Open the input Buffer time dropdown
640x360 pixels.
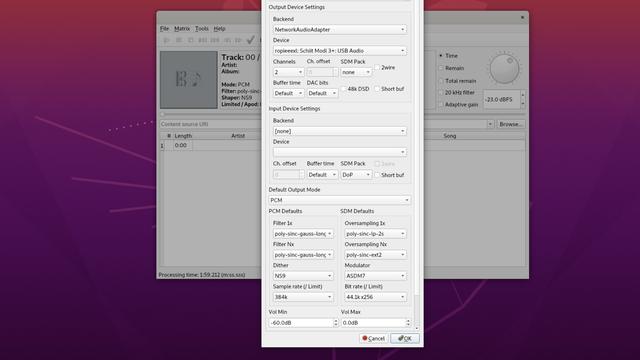[x=322, y=175]
